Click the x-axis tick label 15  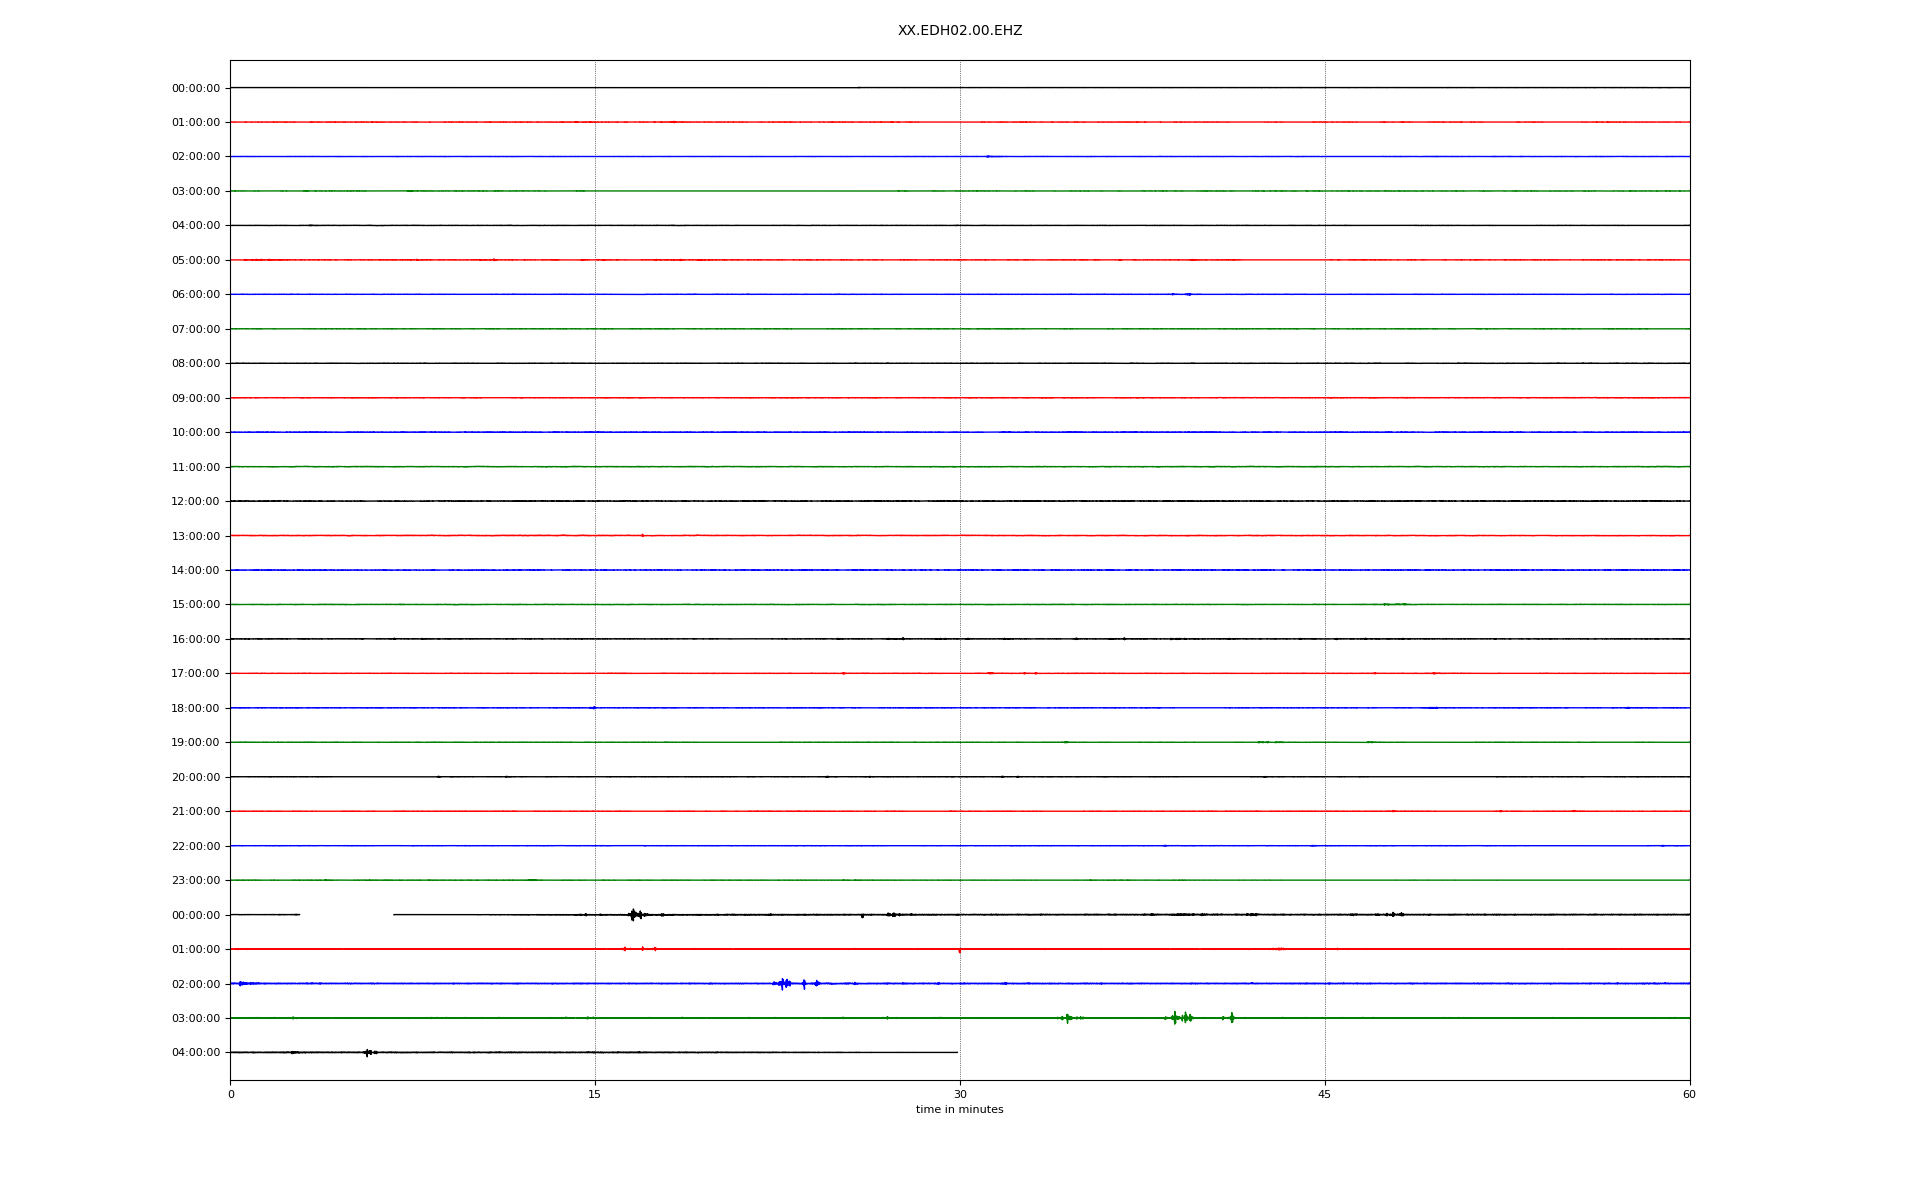coord(595,1095)
